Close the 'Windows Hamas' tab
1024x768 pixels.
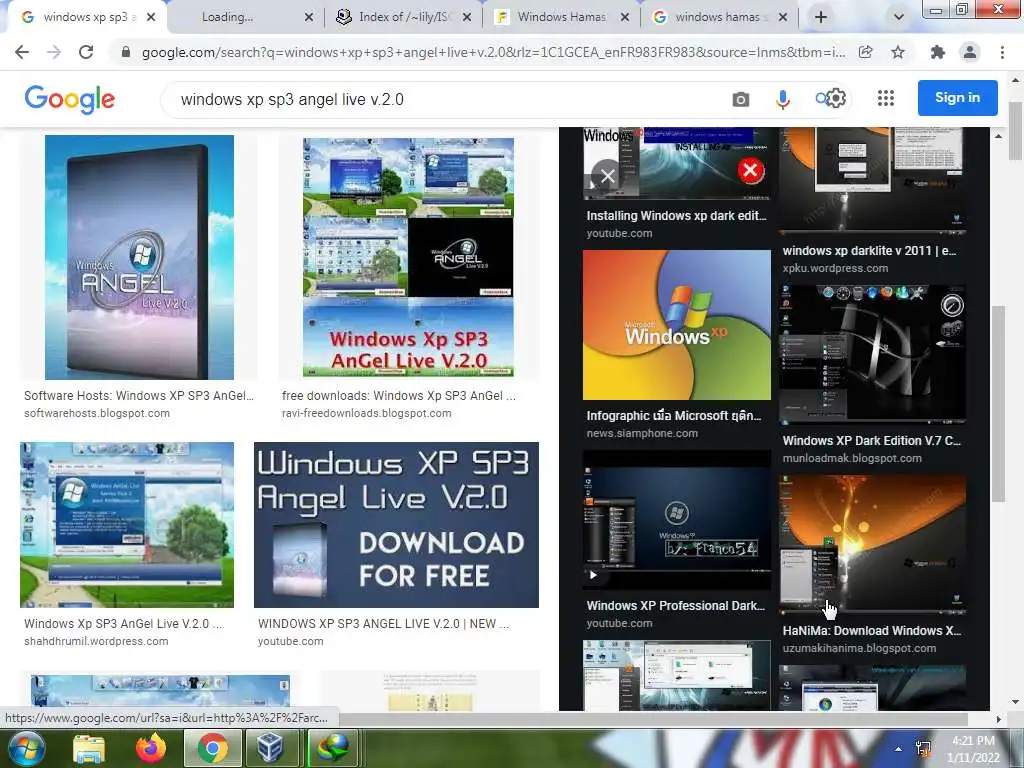pos(625,17)
